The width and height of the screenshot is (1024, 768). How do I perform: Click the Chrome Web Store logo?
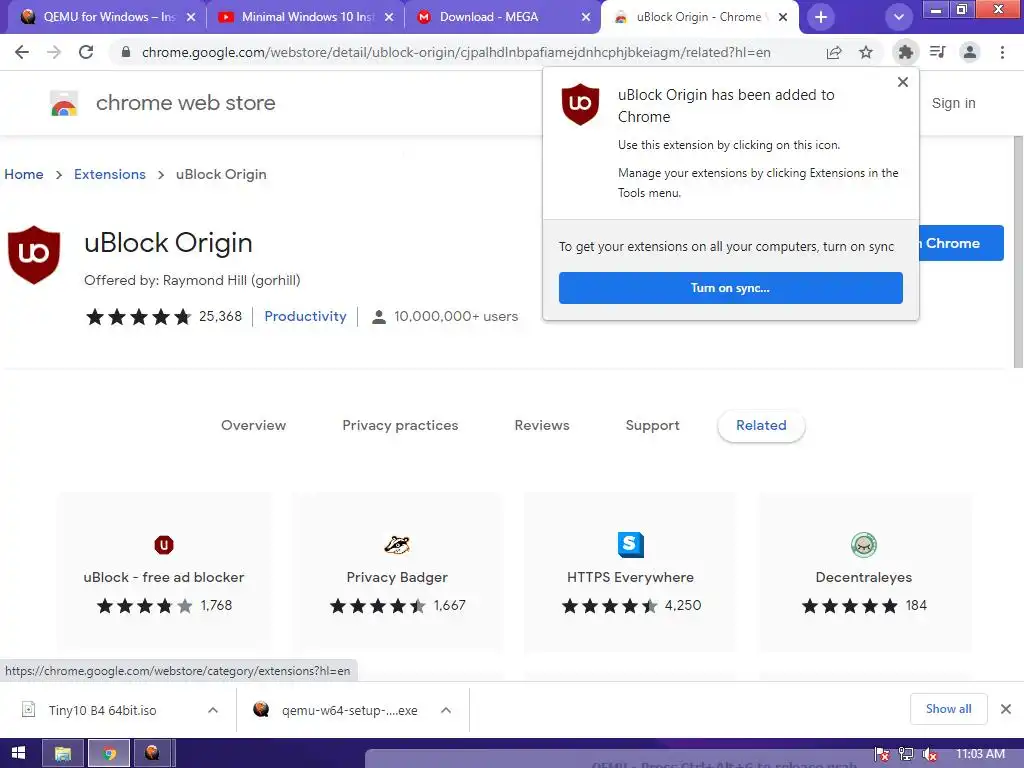pyautogui.click(x=64, y=103)
